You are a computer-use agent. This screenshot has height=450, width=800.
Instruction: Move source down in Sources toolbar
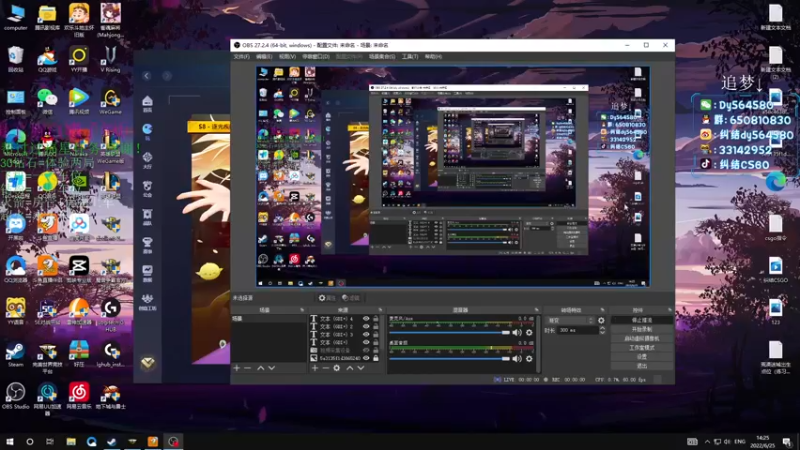[361, 368]
